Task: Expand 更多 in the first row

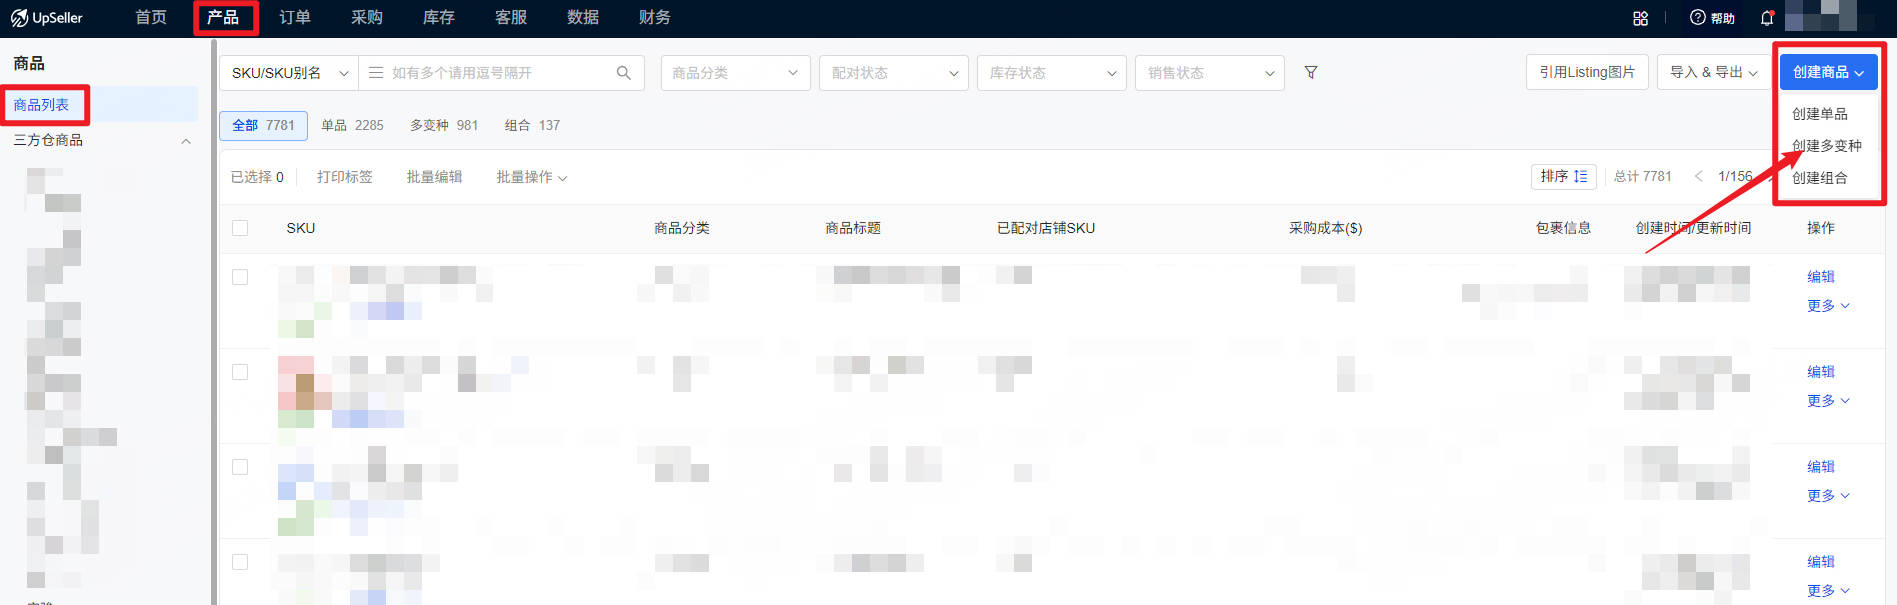Action: 1828,306
